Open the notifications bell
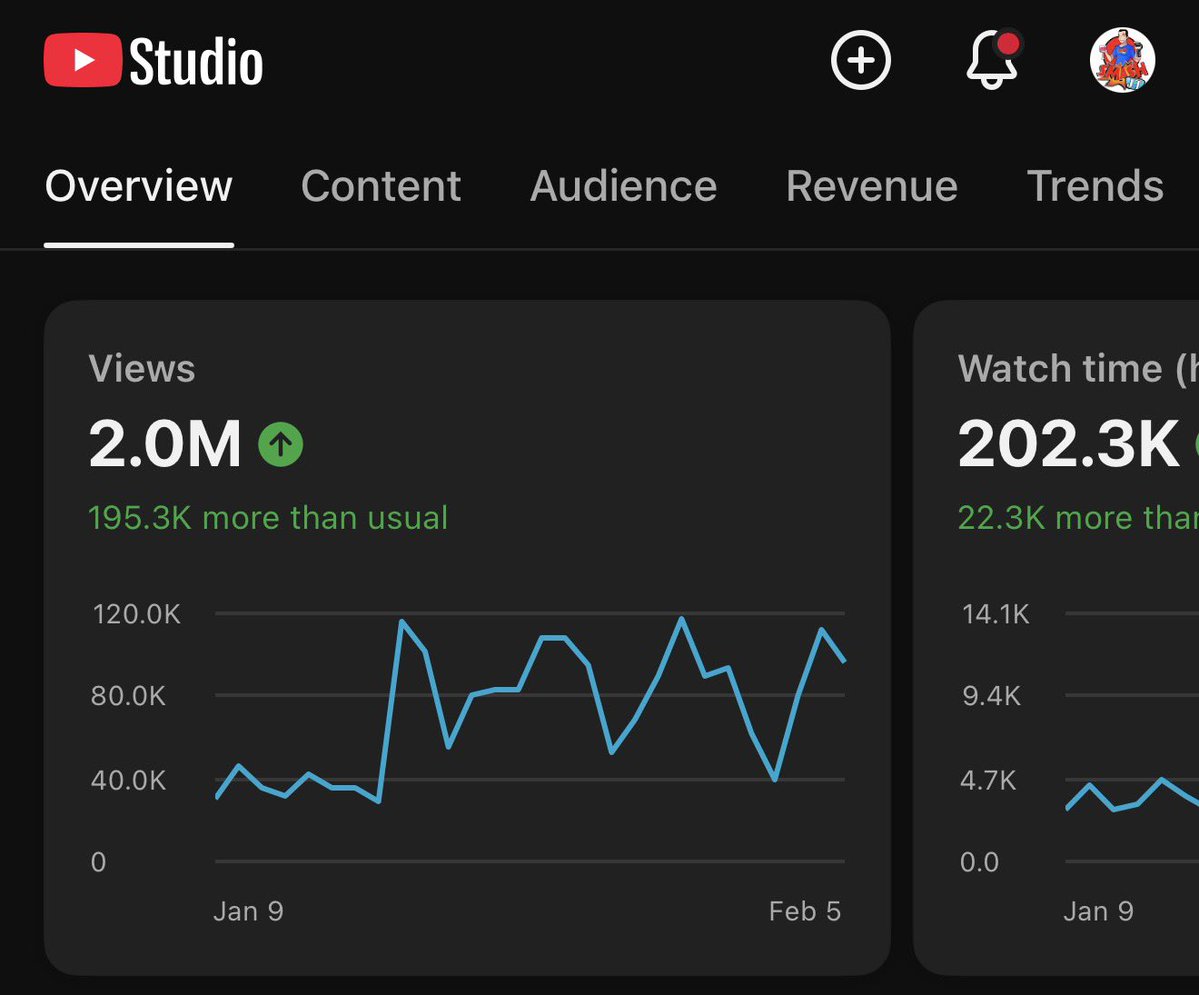Image resolution: width=1199 pixels, height=995 pixels. [x=990, y=62]
